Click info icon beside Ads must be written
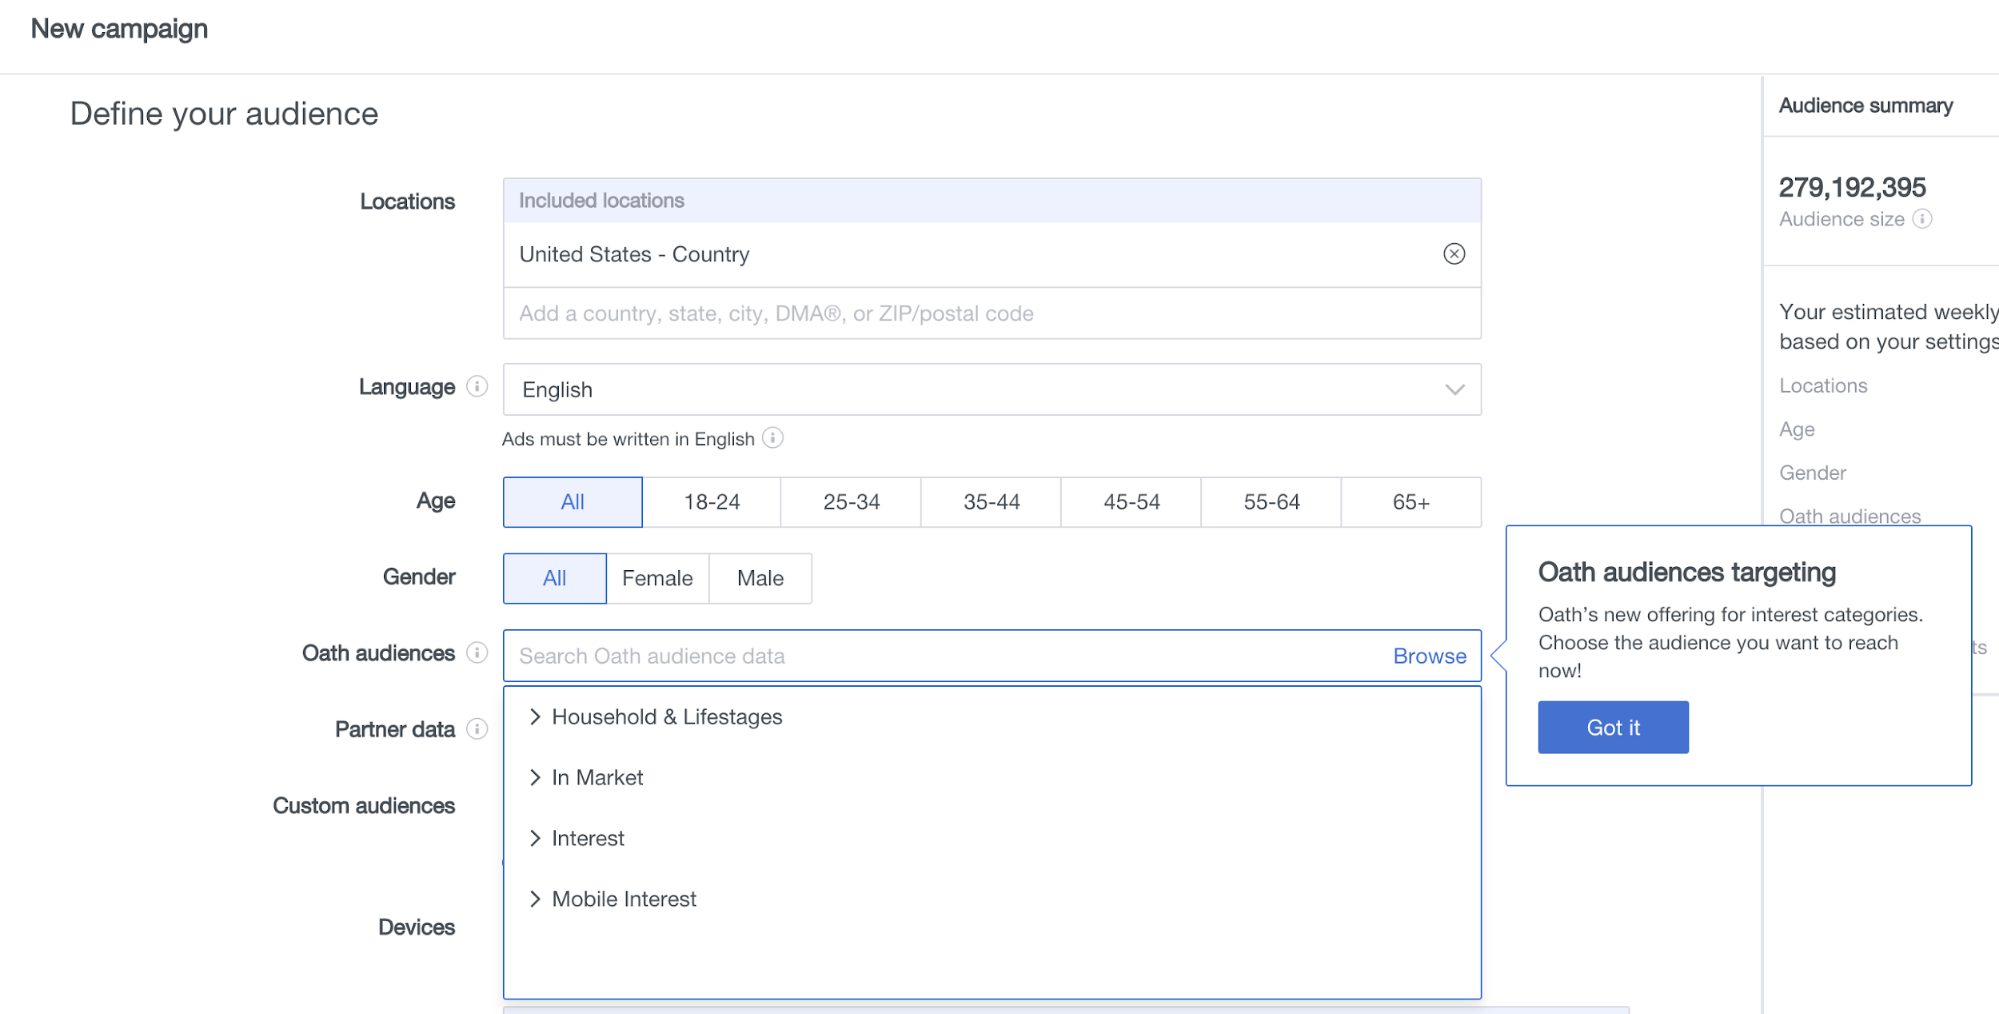This screenshot has height=1014, width=1999. (x=773, y=438)
